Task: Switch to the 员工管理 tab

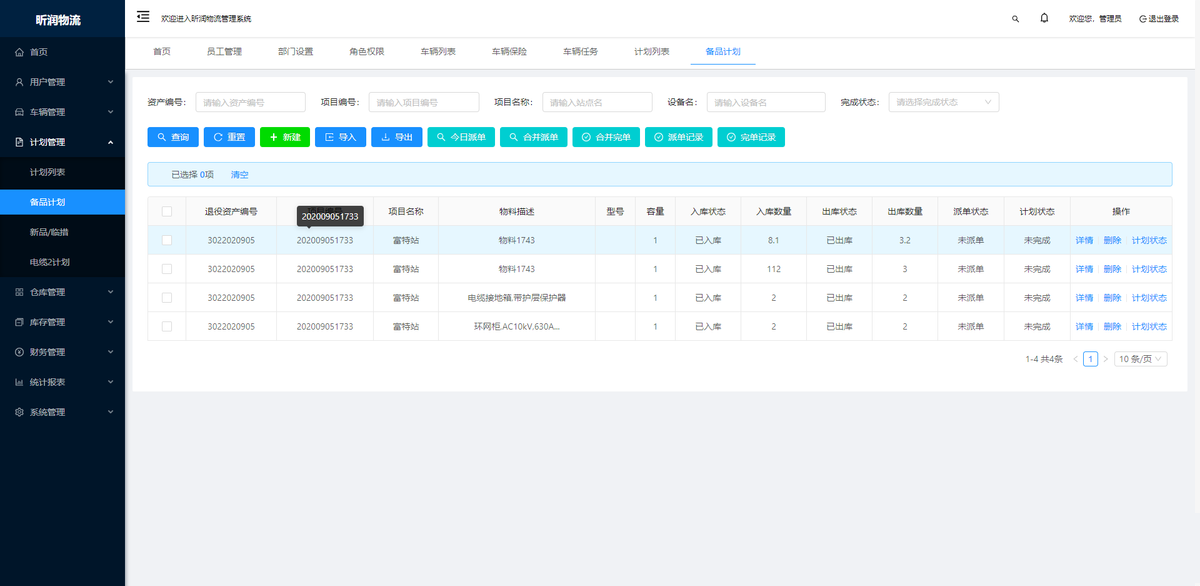Action: click(x=224, y=51)
